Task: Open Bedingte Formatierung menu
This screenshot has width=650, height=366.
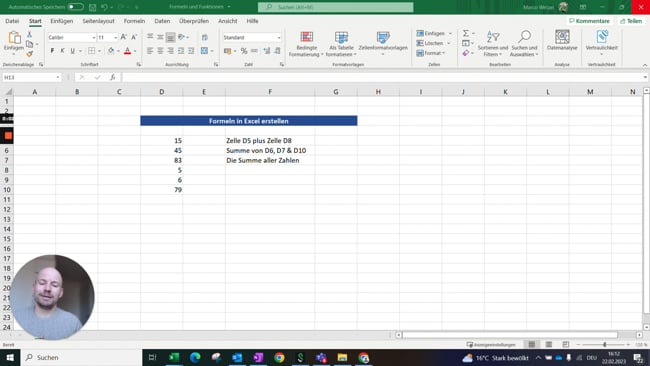Action: [306, 44]
